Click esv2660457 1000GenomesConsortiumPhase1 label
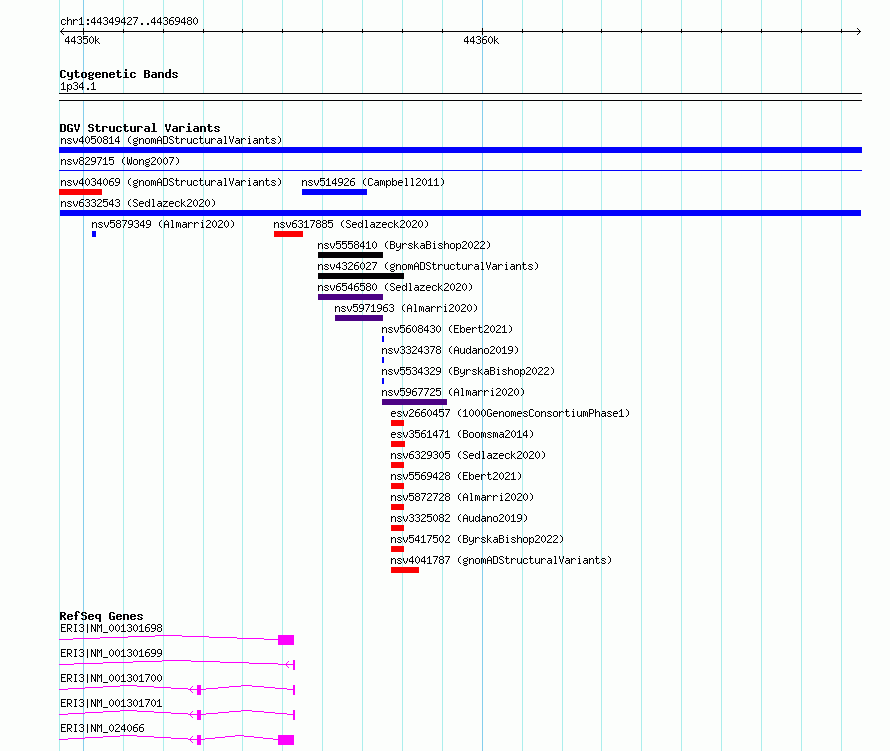The width and height of the screenshot is (890, 751). 510,413
